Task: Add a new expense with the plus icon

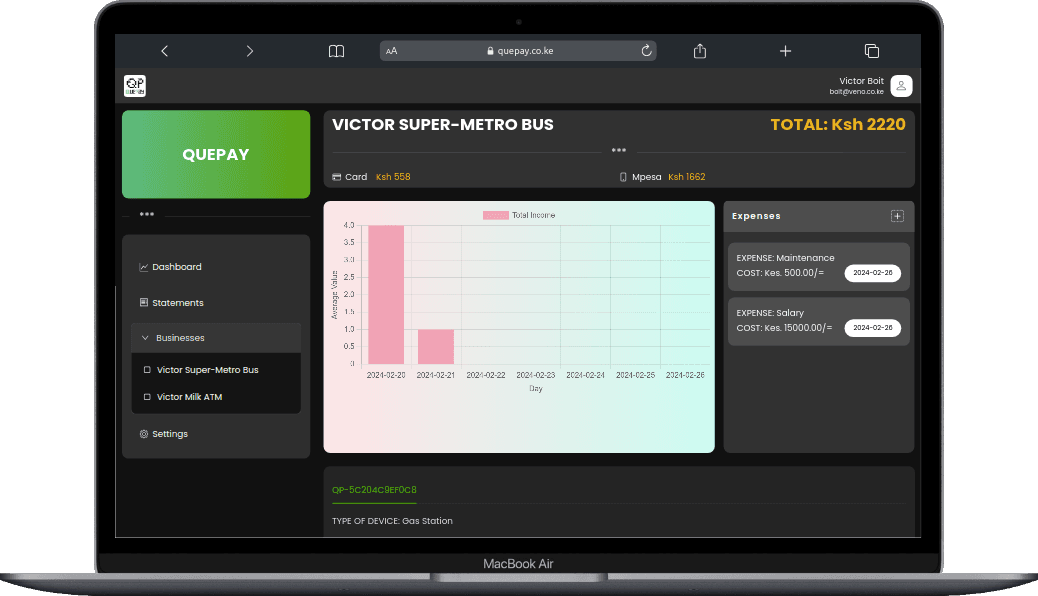Action: [898, 216]
